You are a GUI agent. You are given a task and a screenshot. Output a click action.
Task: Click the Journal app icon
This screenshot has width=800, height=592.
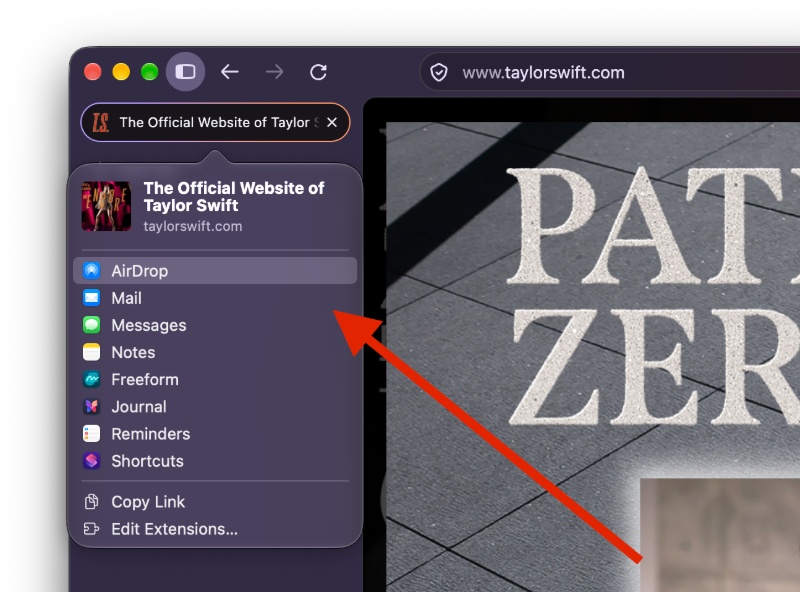92,407
